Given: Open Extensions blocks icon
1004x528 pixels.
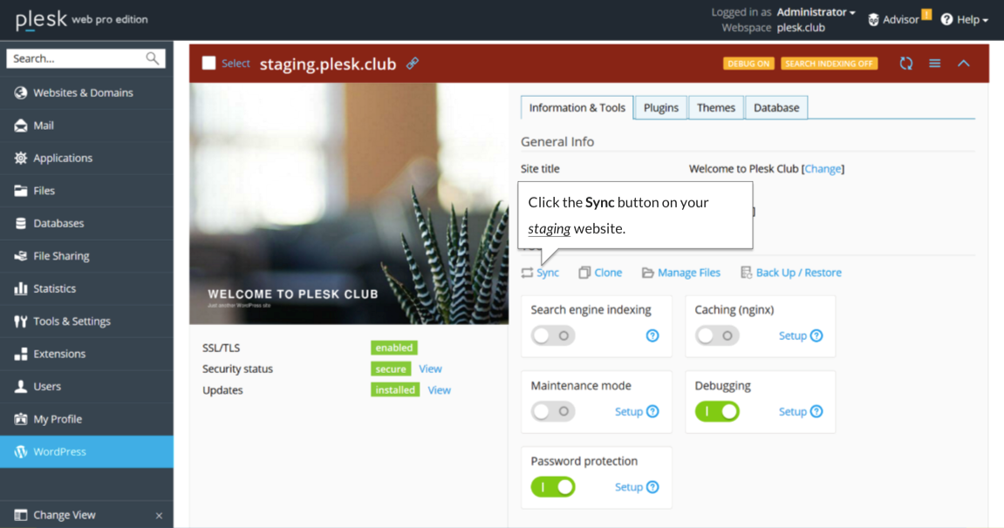Looking at the screenshot, I should (x=20, y=354).
